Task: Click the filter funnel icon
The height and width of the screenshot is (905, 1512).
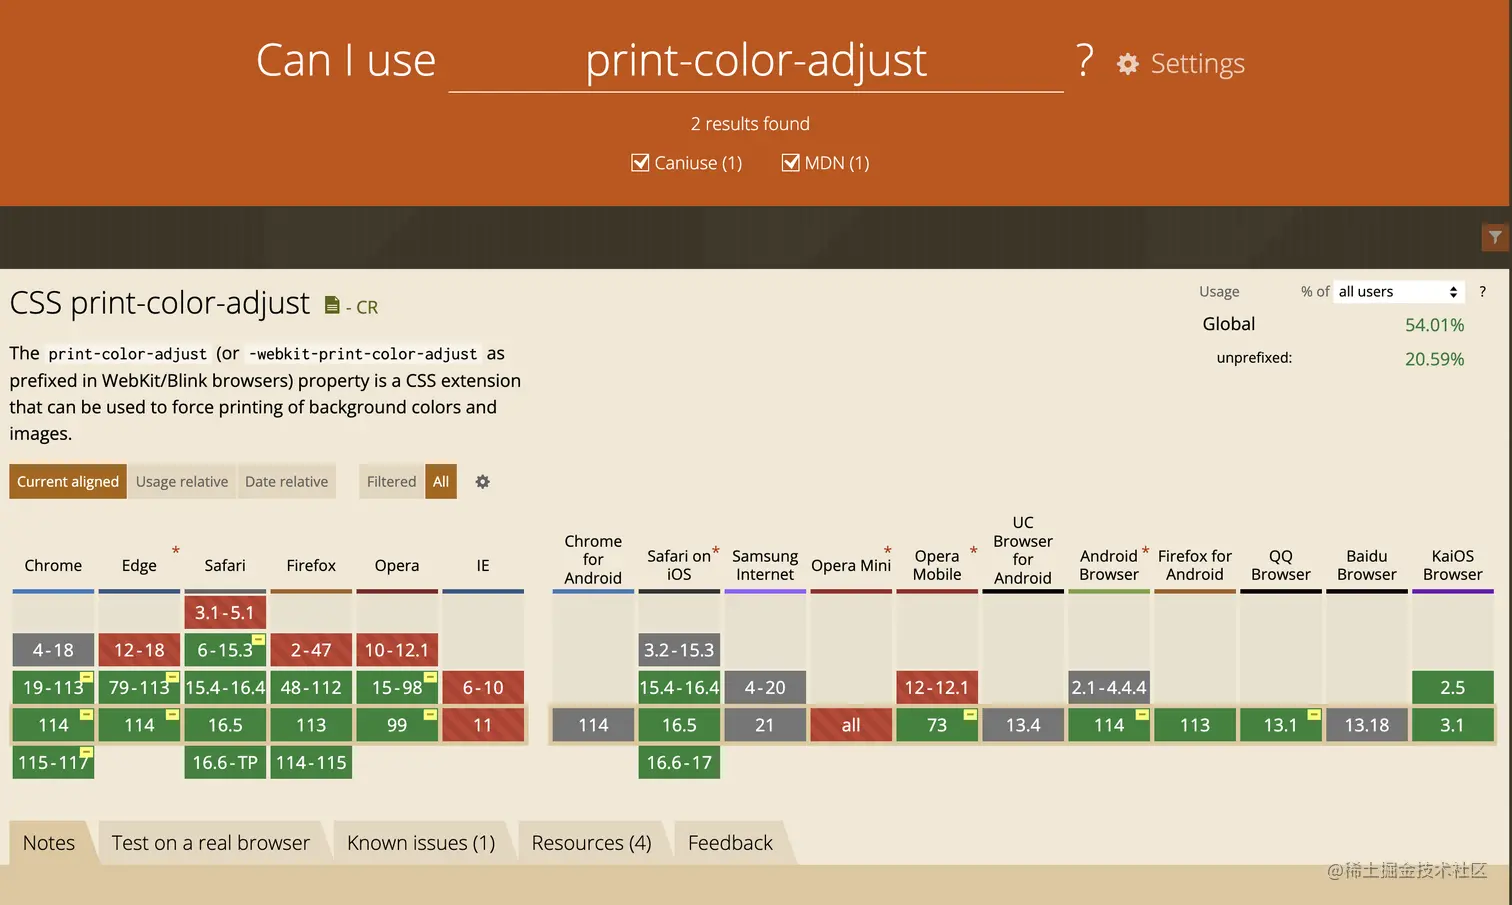Action: click(x=1495, y=237)
